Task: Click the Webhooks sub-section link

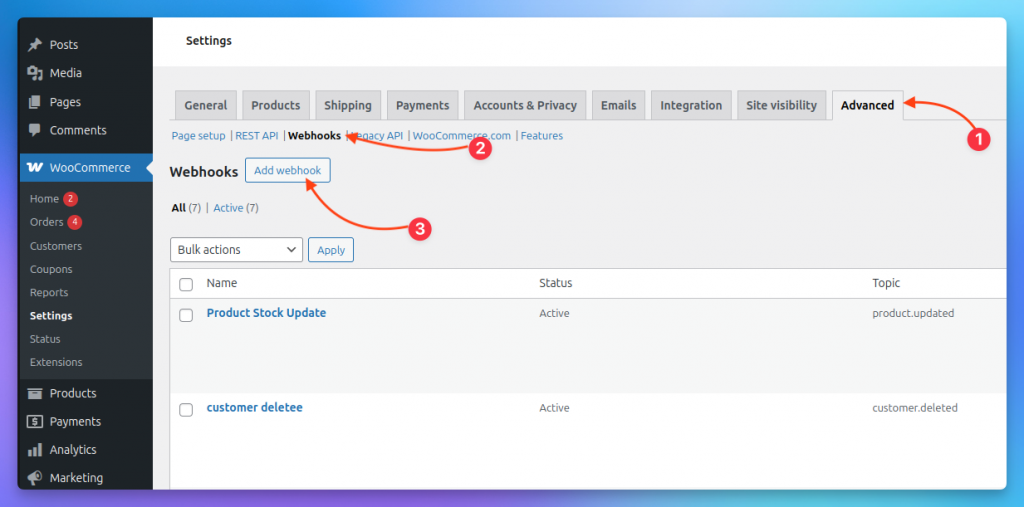Action: pyautogui.click(x=314, y=136)
